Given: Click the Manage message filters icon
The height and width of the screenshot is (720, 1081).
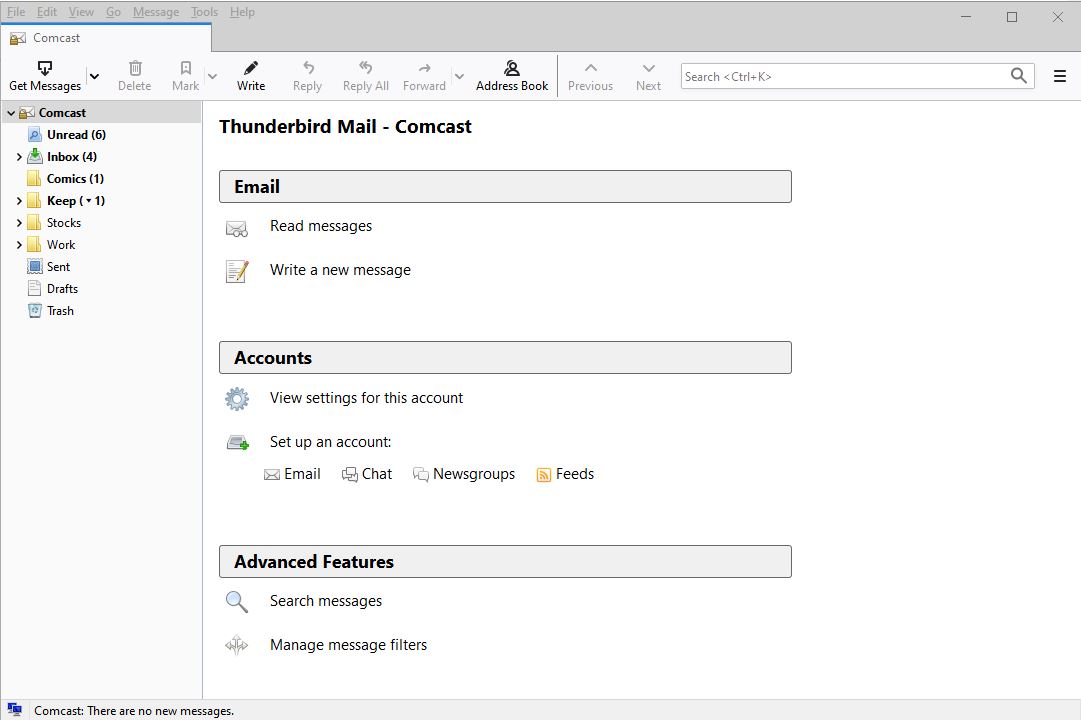Looking at the screenshot, I should tap(236, 645).
